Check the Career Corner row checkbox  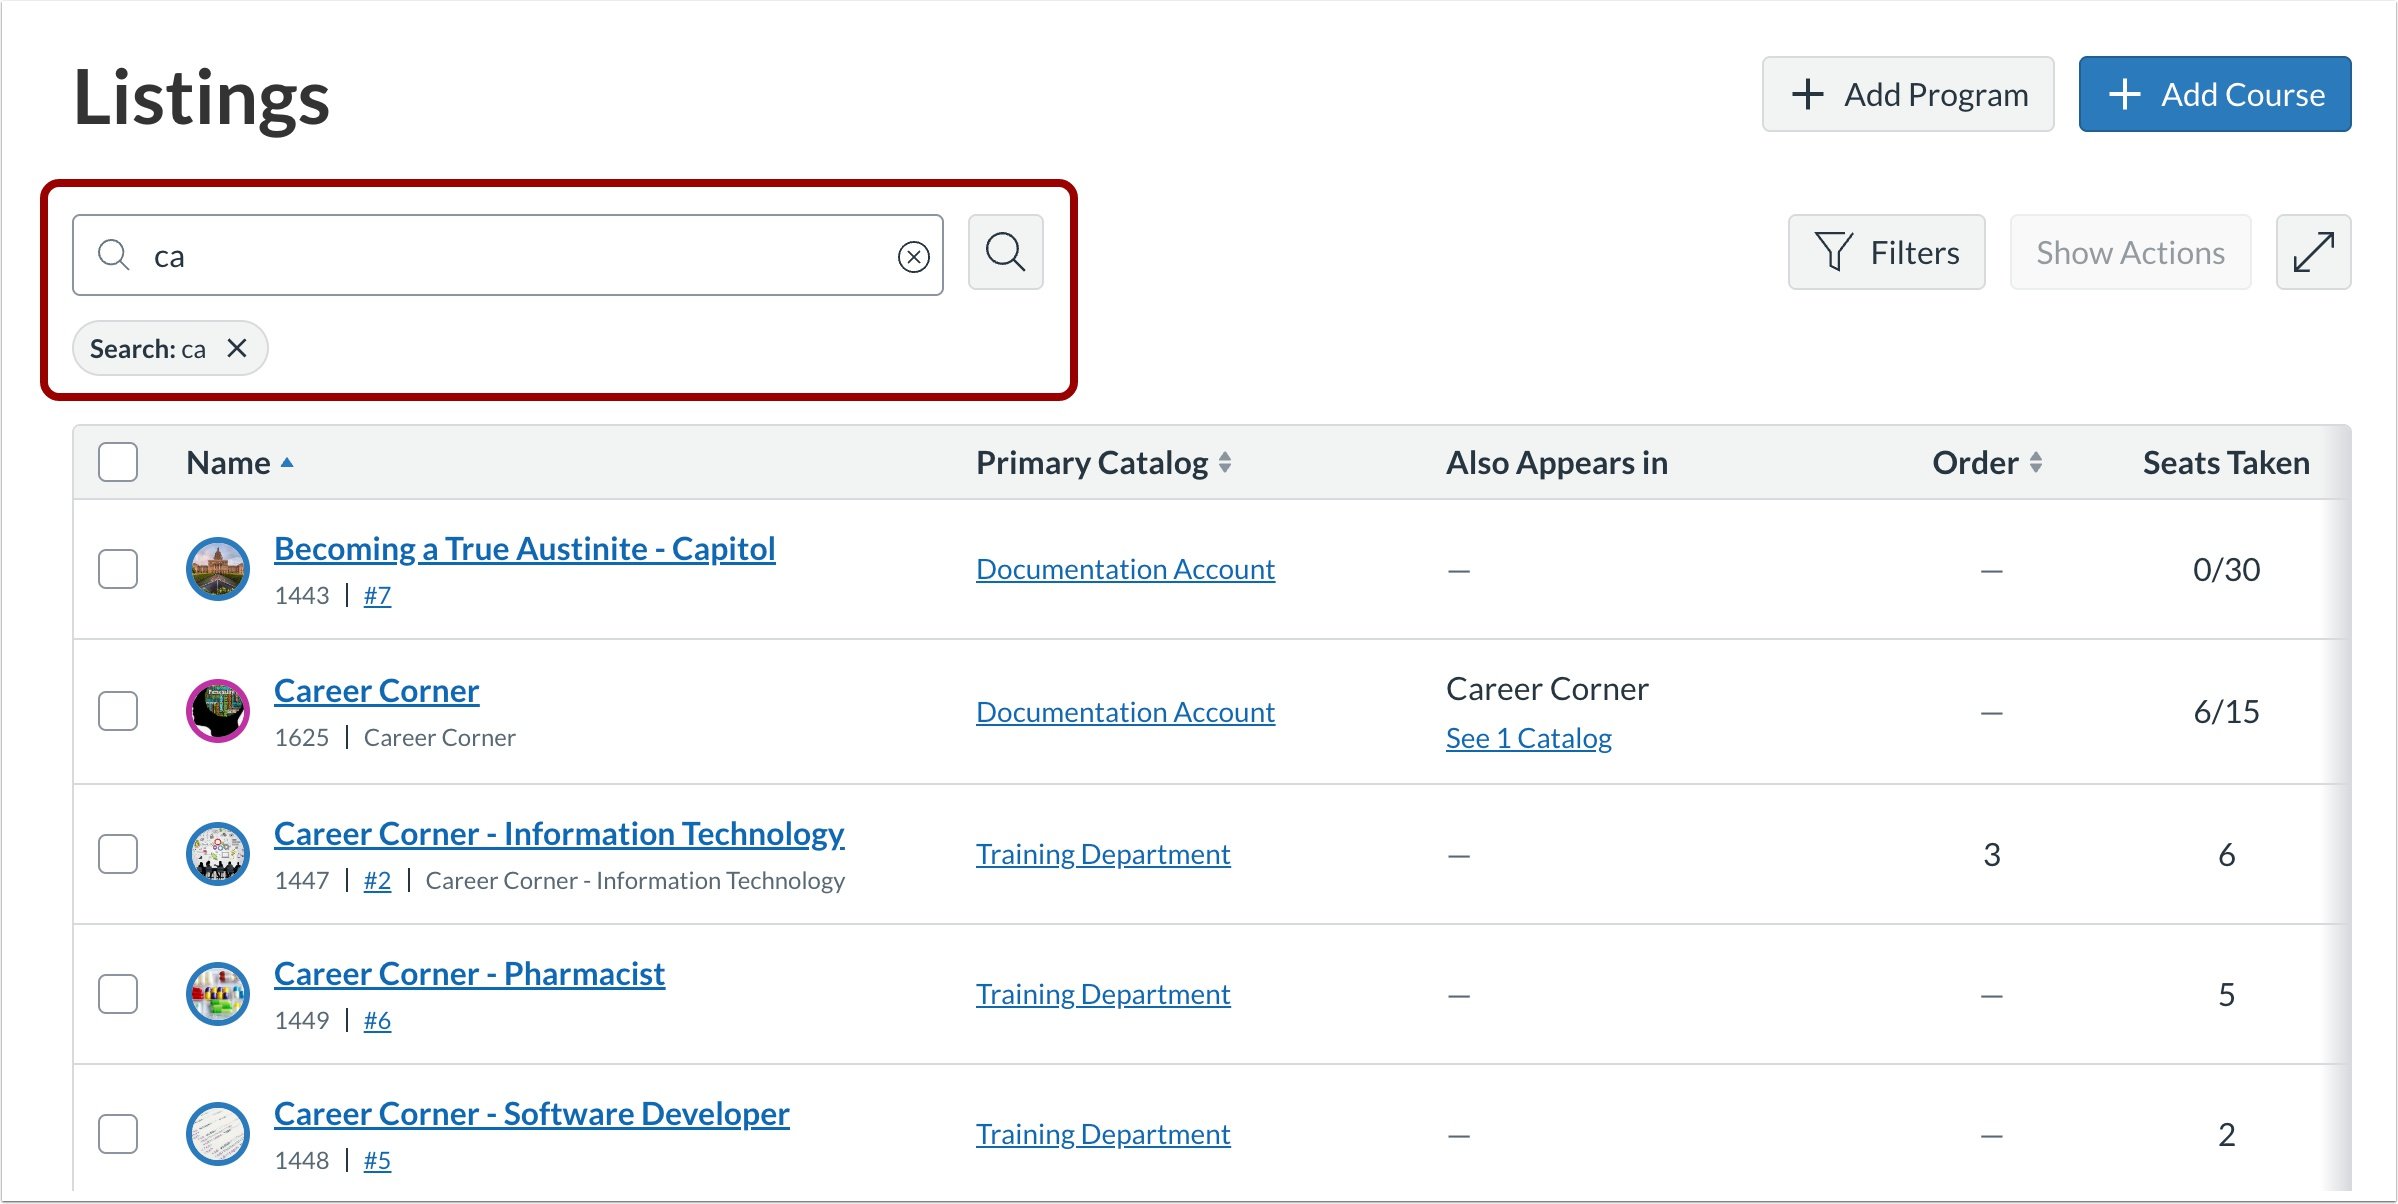point(118,711)
